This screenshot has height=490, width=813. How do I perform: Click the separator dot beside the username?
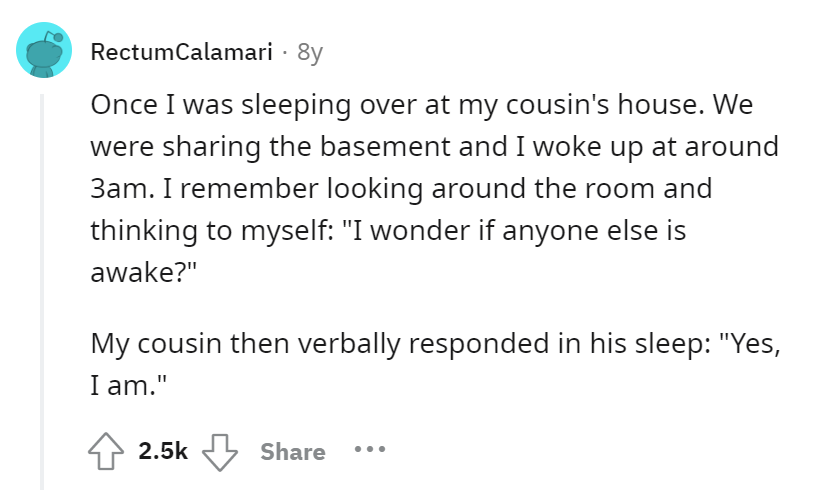point(285,52)
